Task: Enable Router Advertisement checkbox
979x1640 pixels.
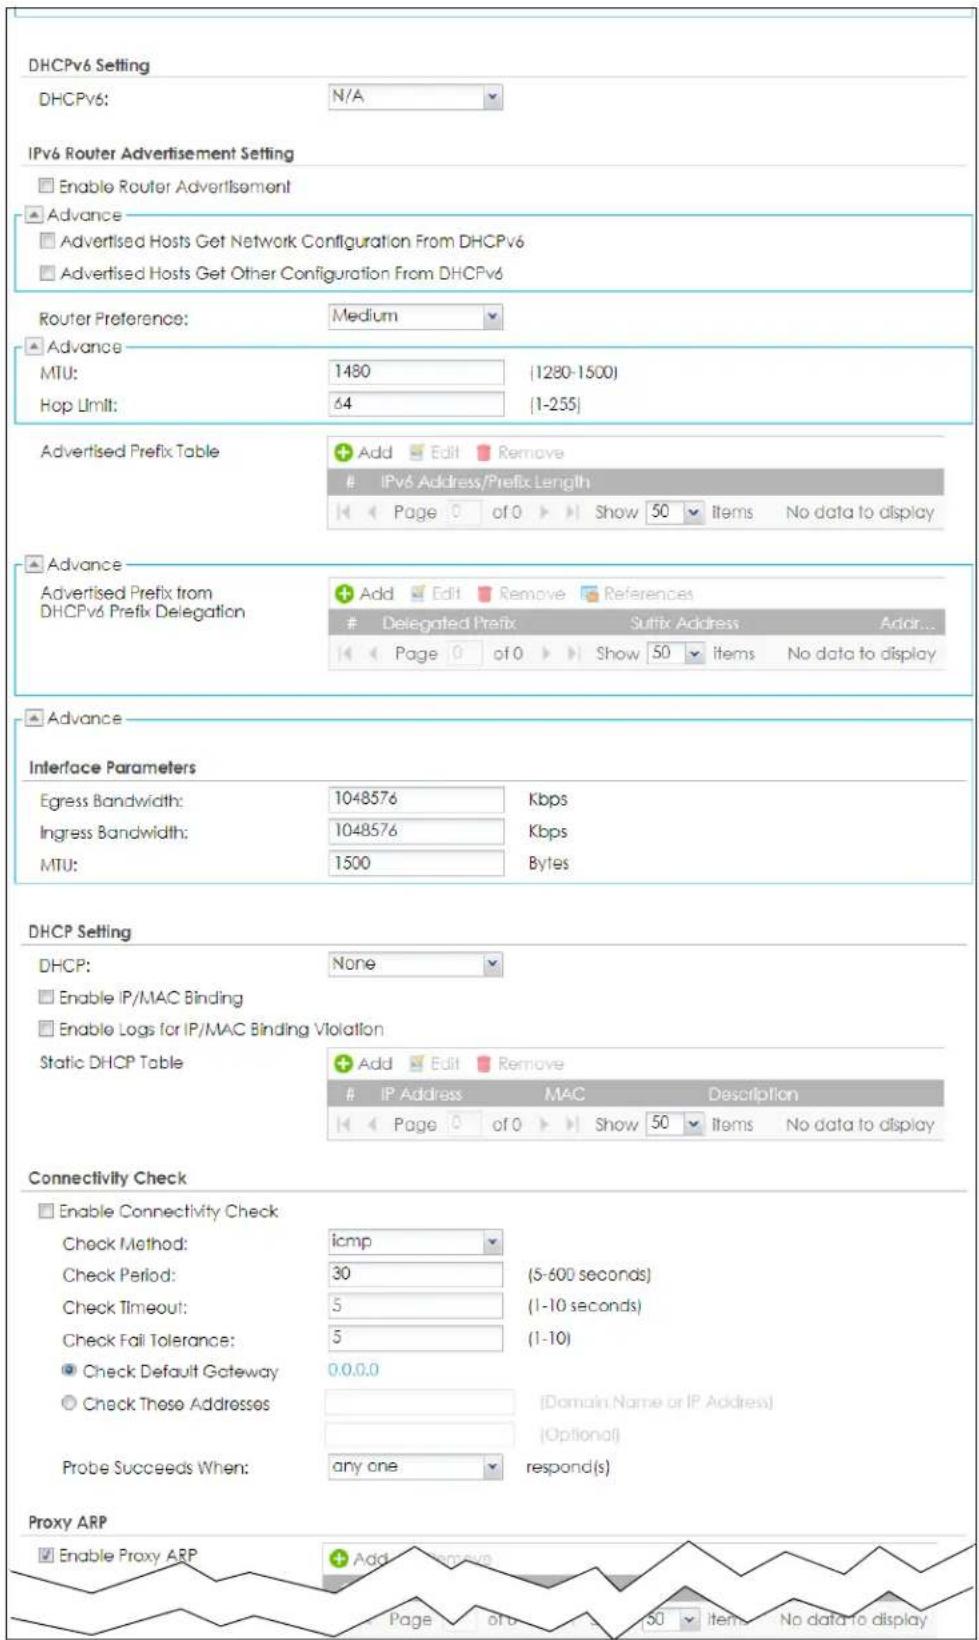Action: (x=46, y=186)
